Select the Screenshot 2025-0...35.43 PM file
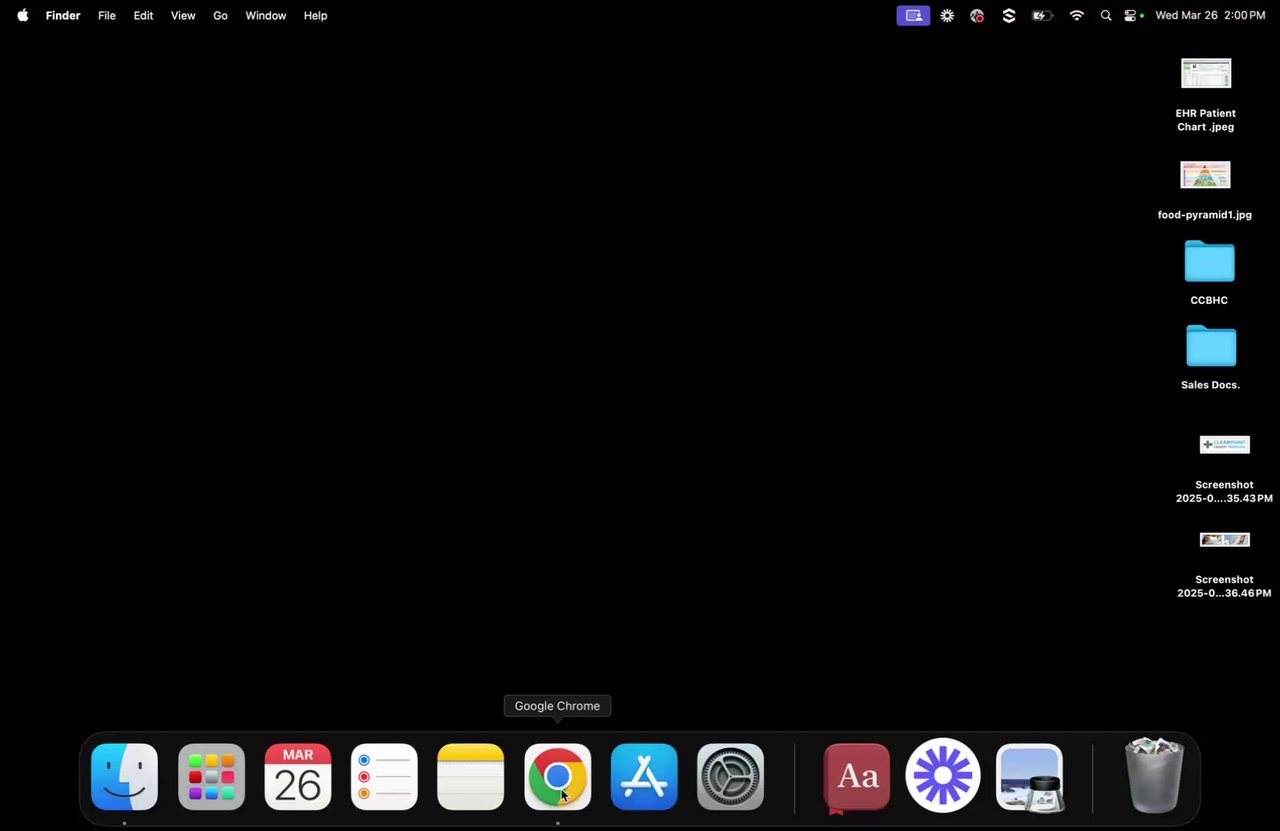 tap(1225, 469)
